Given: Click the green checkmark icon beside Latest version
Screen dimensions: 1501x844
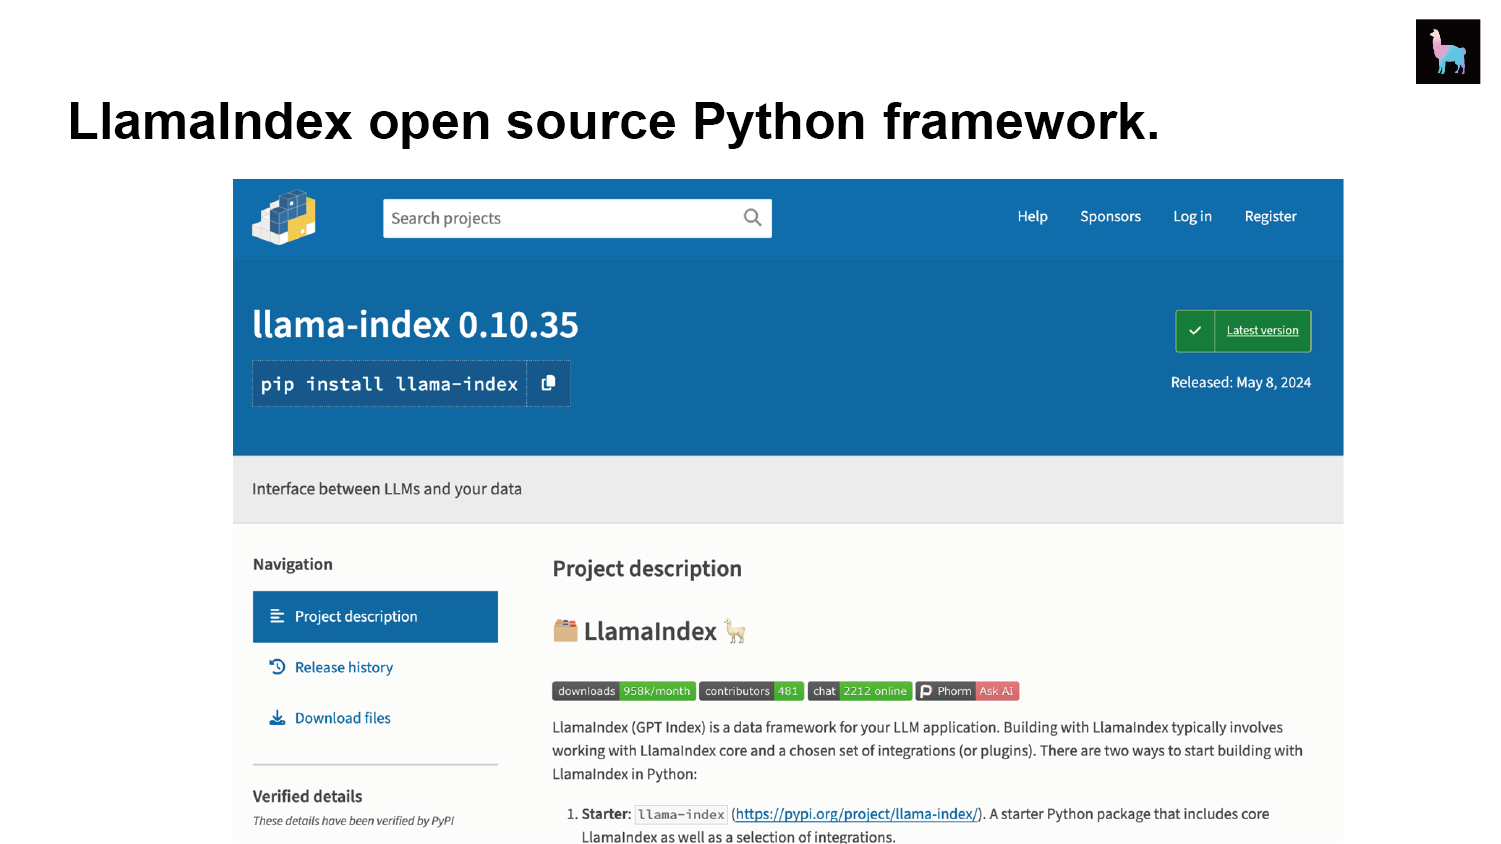Looking at the screenshot, I should click(x=1195, y=331).
